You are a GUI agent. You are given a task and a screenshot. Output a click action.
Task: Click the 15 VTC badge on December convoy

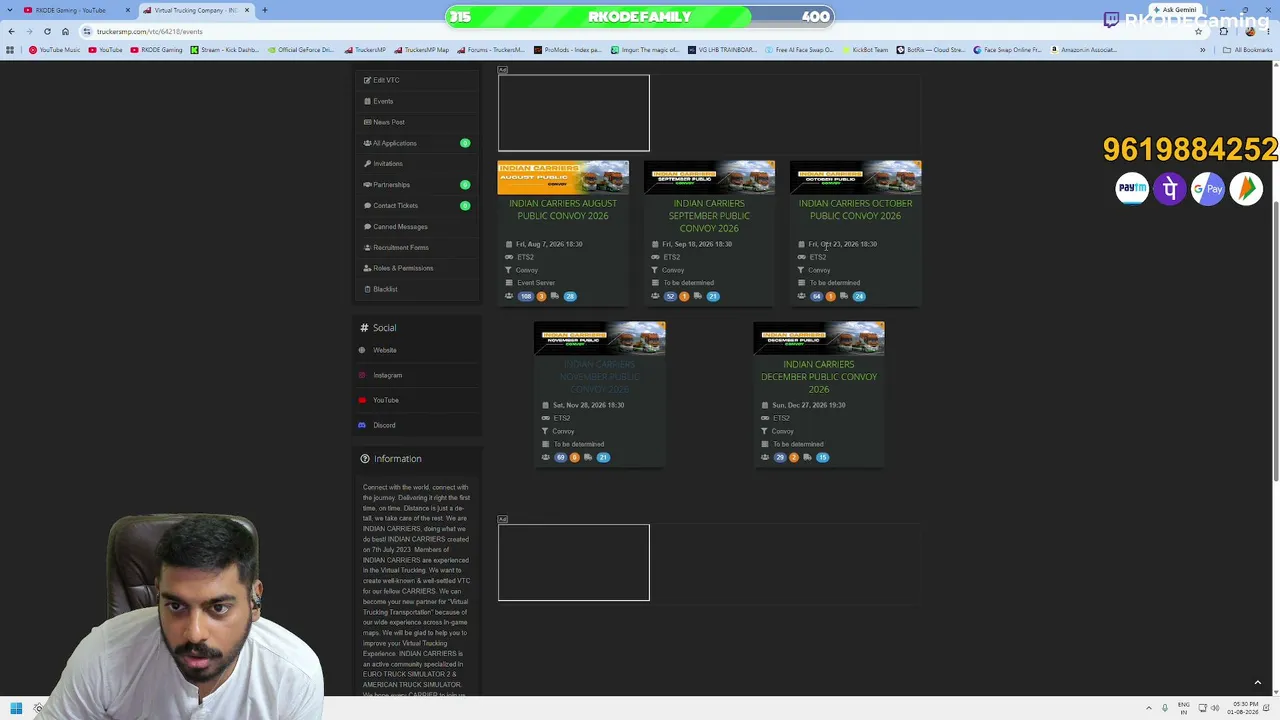coord(823,457)
